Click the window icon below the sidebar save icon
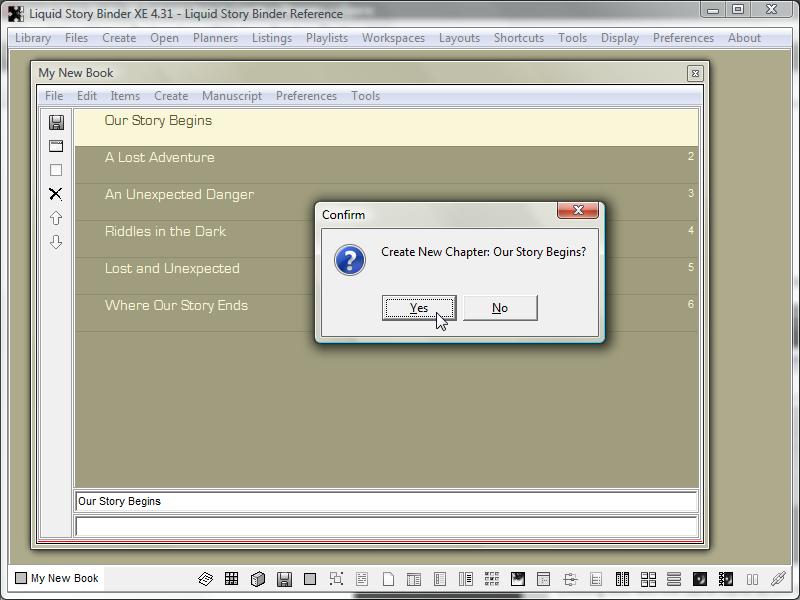The height and width of the screenshot is (600, 800). click(56, 146)
